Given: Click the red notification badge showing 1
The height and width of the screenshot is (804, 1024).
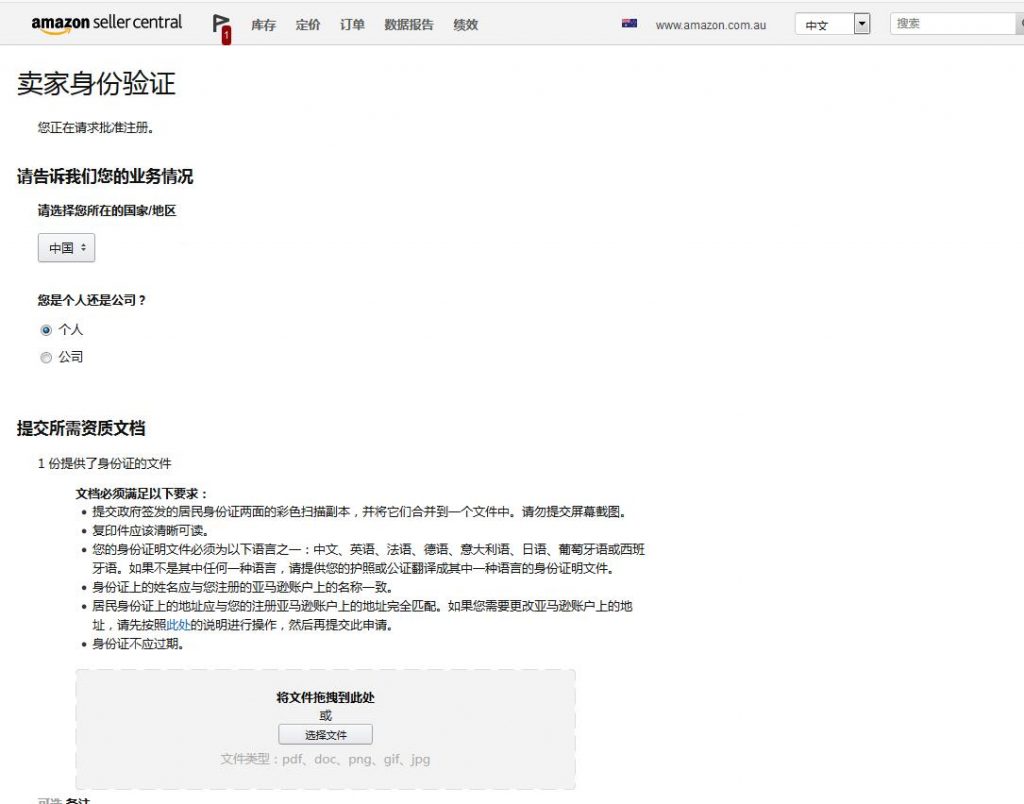Looking at the screenshot, I should (226, 36).
